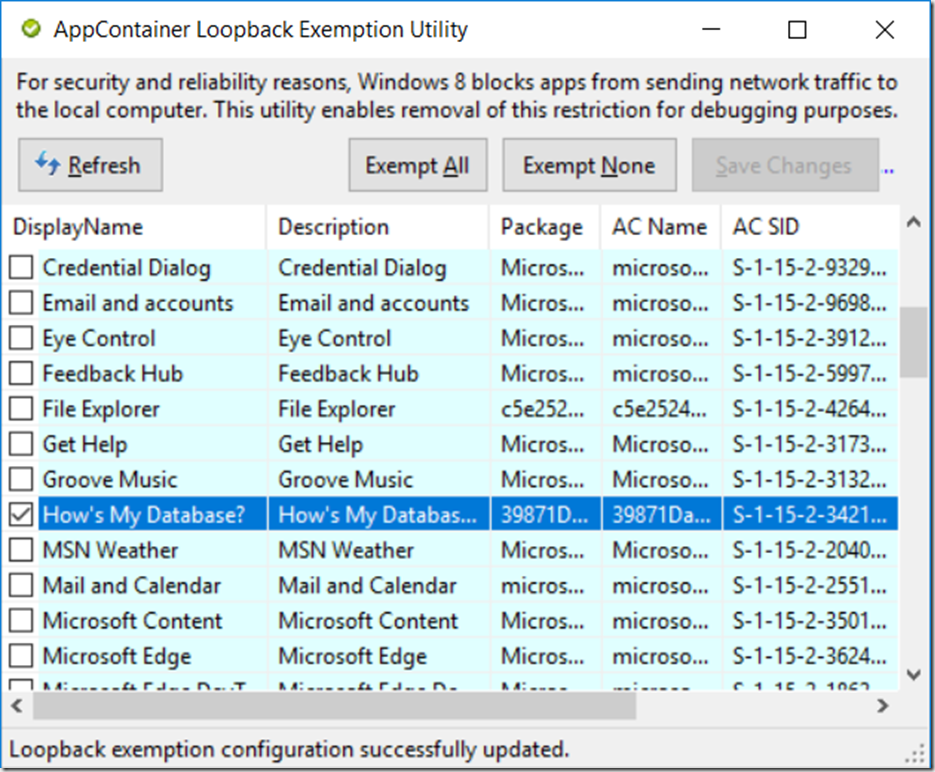Click the list's scroll up arrow
Screen dimensions: 935x772
913,223
